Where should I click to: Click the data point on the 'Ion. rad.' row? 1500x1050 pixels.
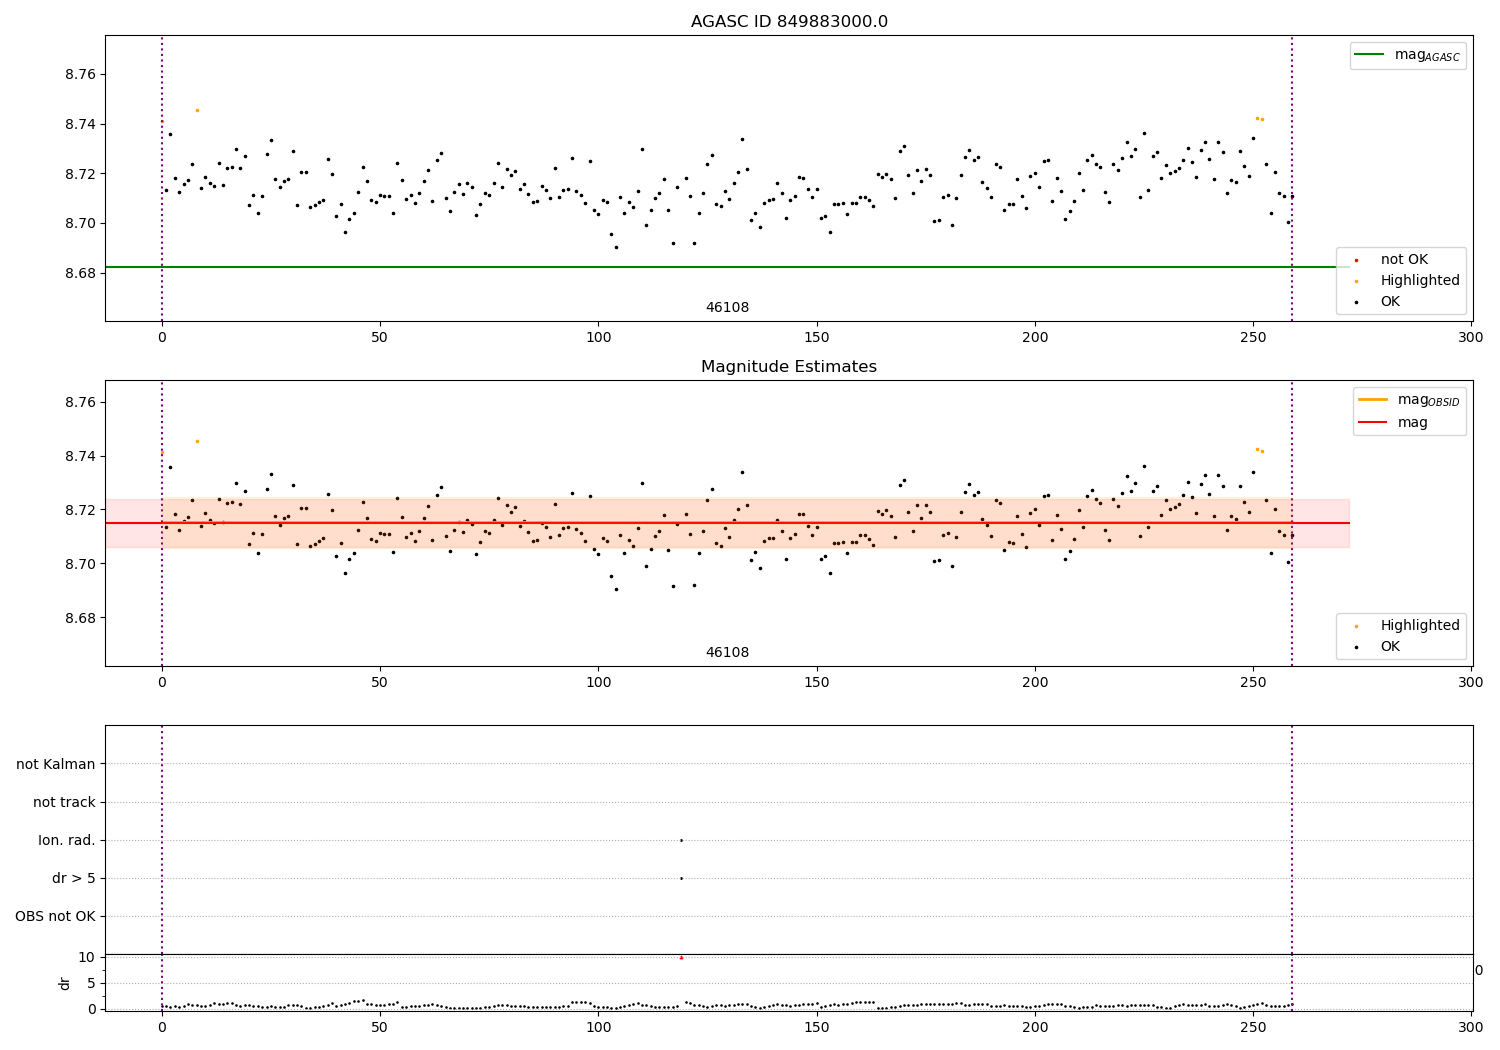681,840
